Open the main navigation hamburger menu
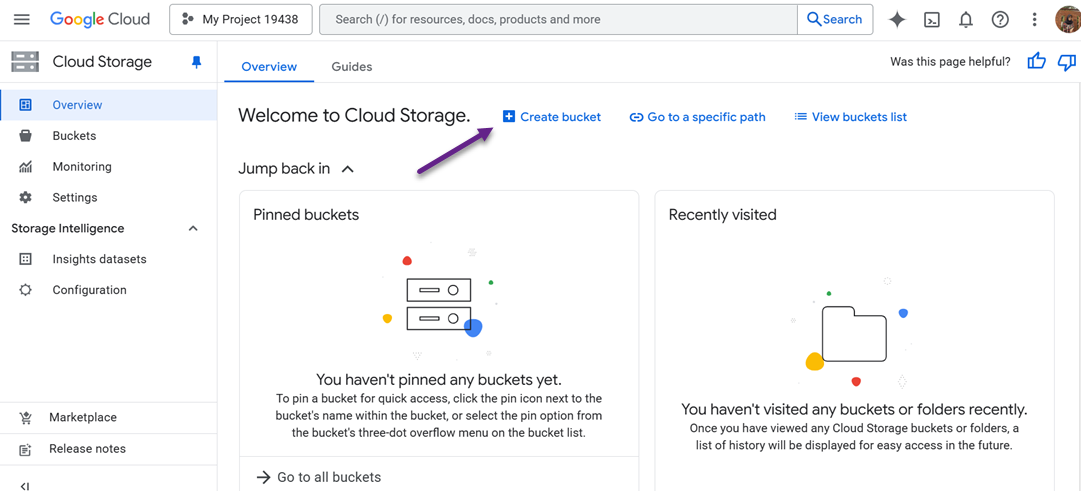This screenshot has width=1081, height=492. point(21,19)
